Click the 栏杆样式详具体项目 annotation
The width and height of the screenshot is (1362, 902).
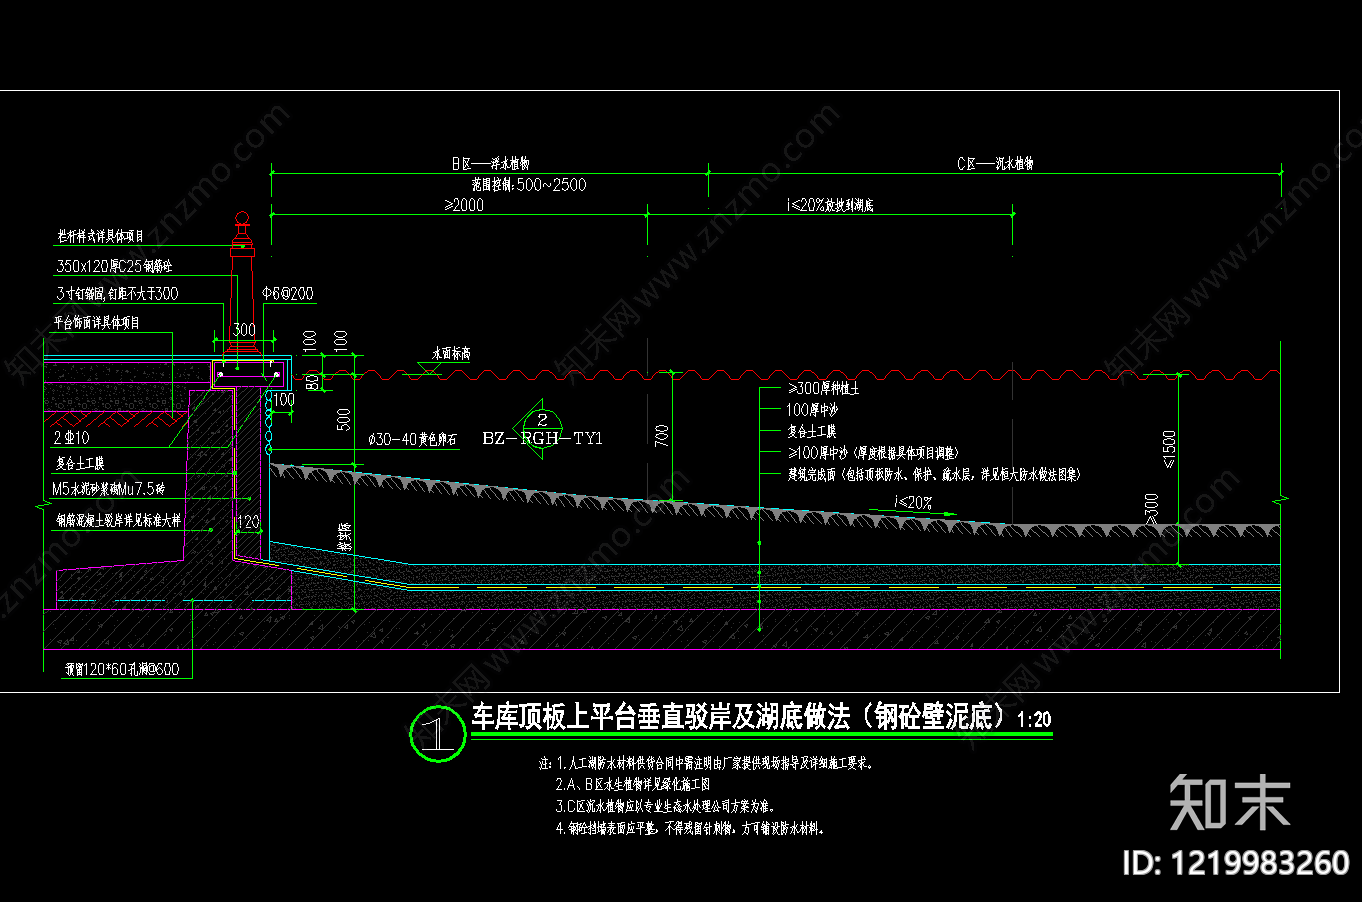click(x=100, y=236)
